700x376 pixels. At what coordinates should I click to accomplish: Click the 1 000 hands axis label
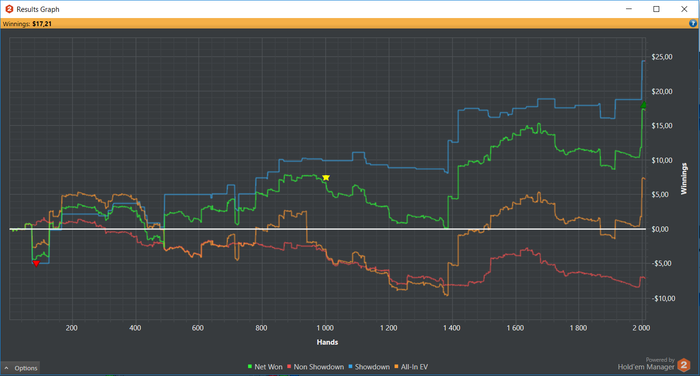[x=325, y=328]
